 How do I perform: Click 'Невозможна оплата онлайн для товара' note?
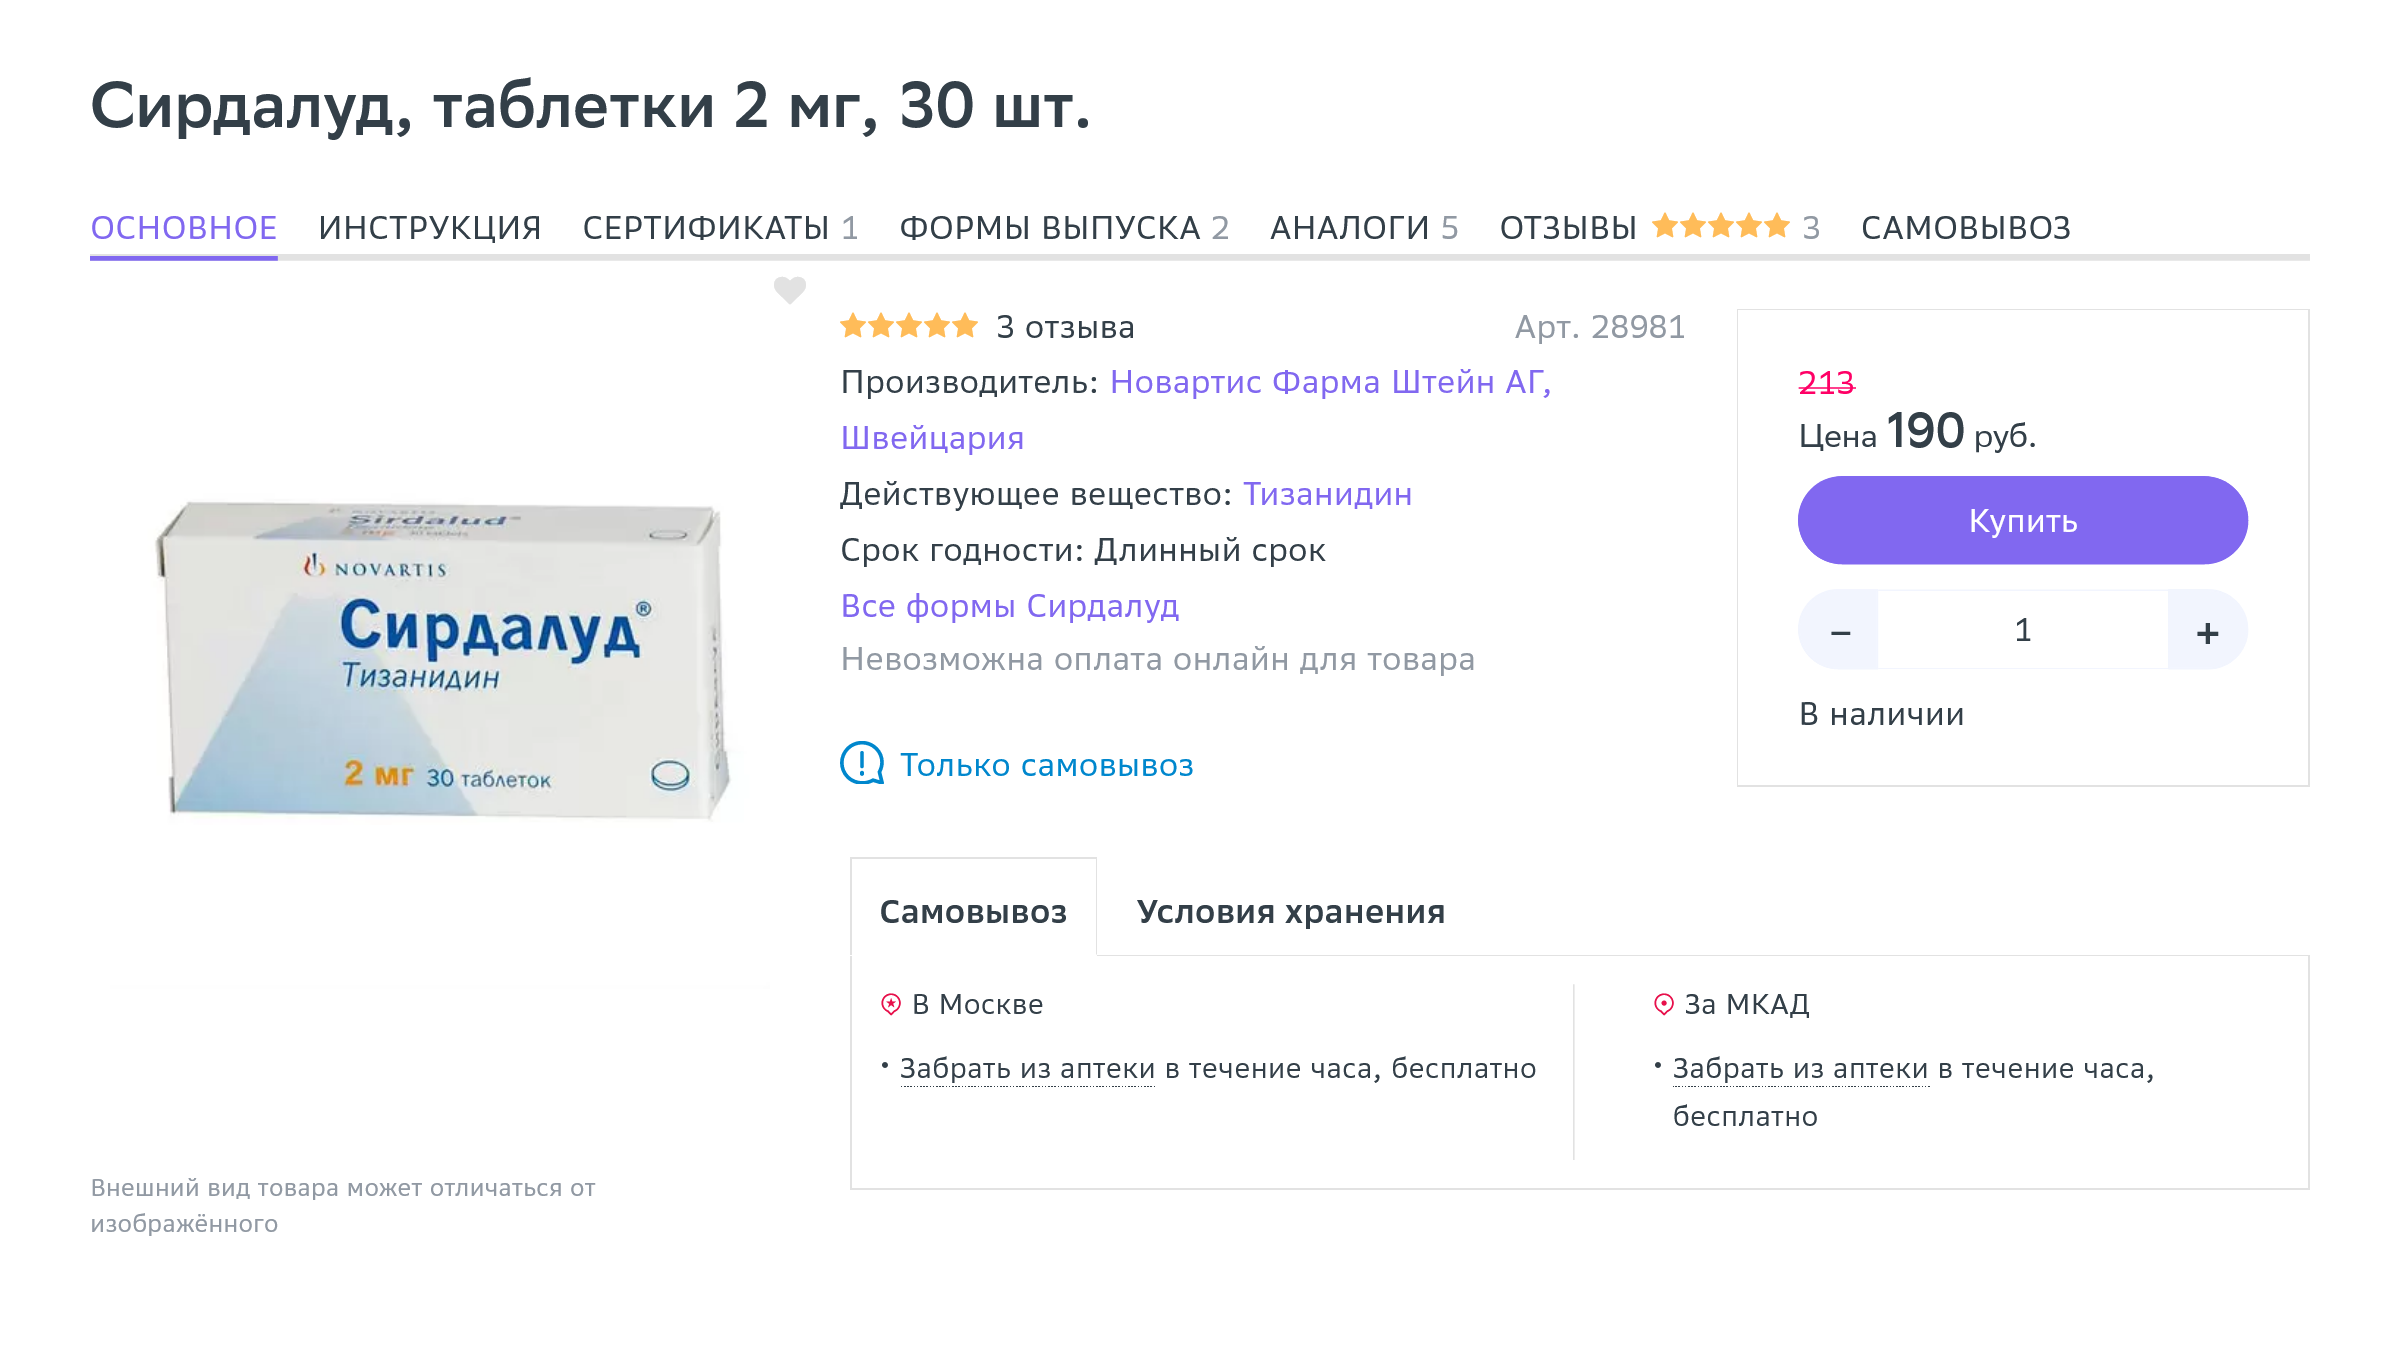pos(1158,659)
